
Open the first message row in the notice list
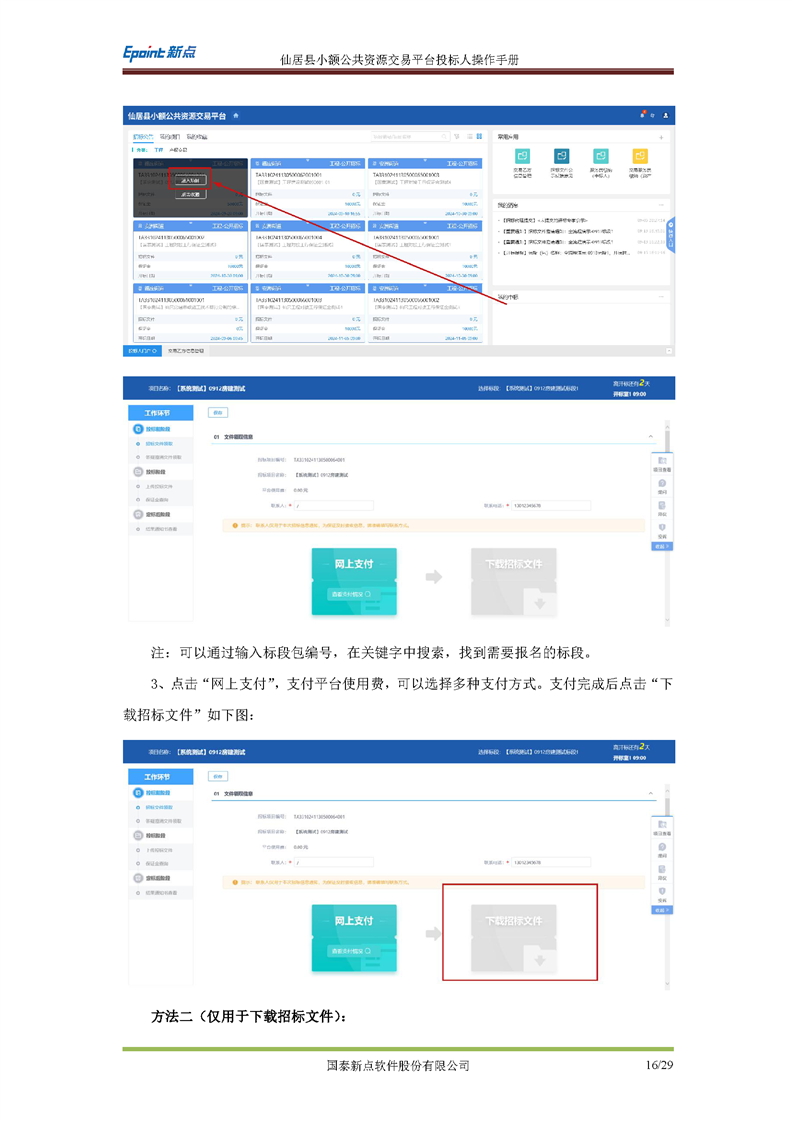tap(582, 220)
